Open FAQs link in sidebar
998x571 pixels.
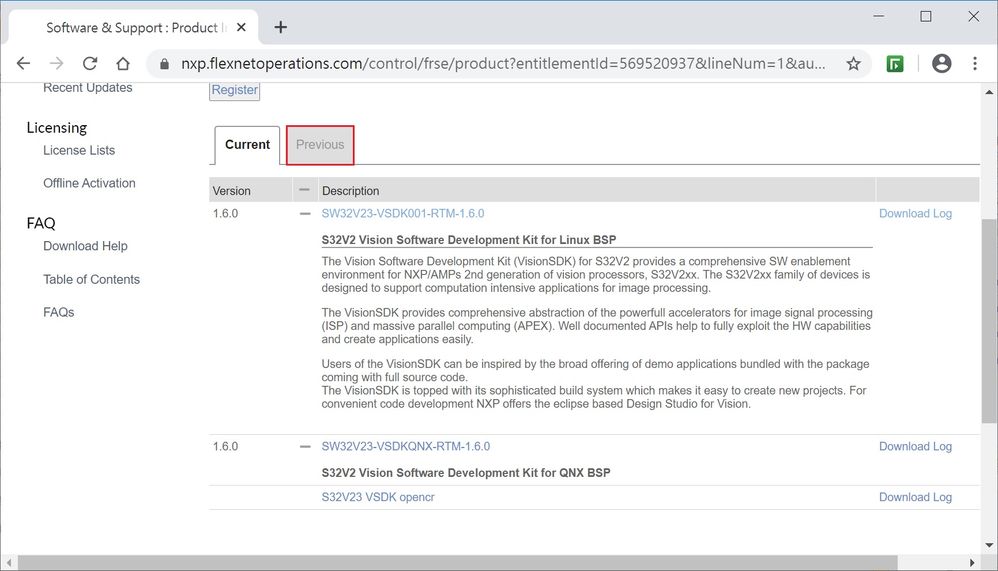(x=59, y=313)
